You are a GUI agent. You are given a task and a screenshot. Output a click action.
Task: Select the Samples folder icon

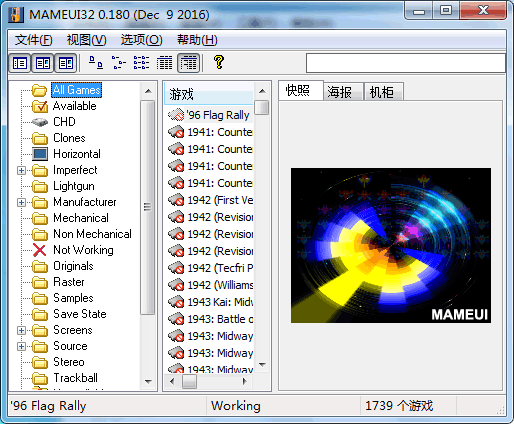click(x=40, y=298)
